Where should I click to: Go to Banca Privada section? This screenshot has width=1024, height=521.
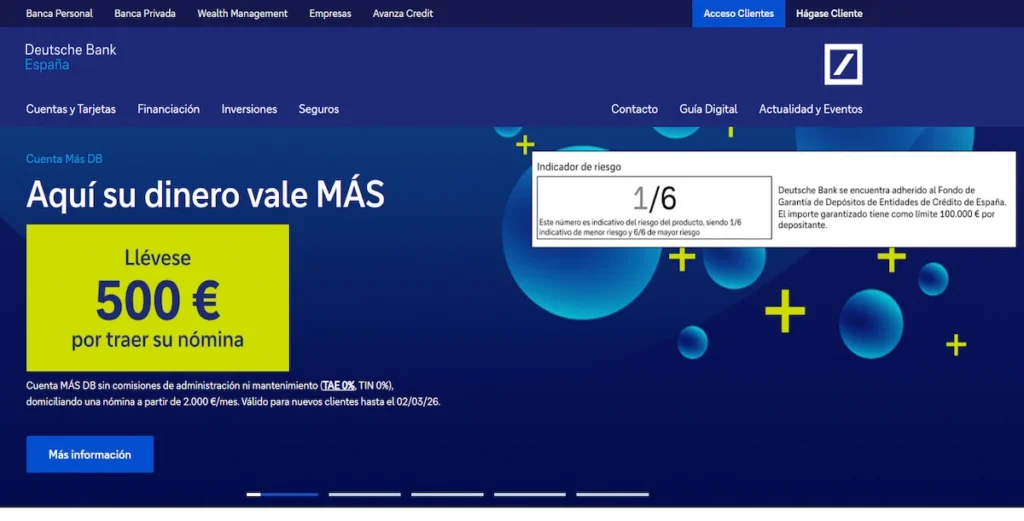coord(145,13)
